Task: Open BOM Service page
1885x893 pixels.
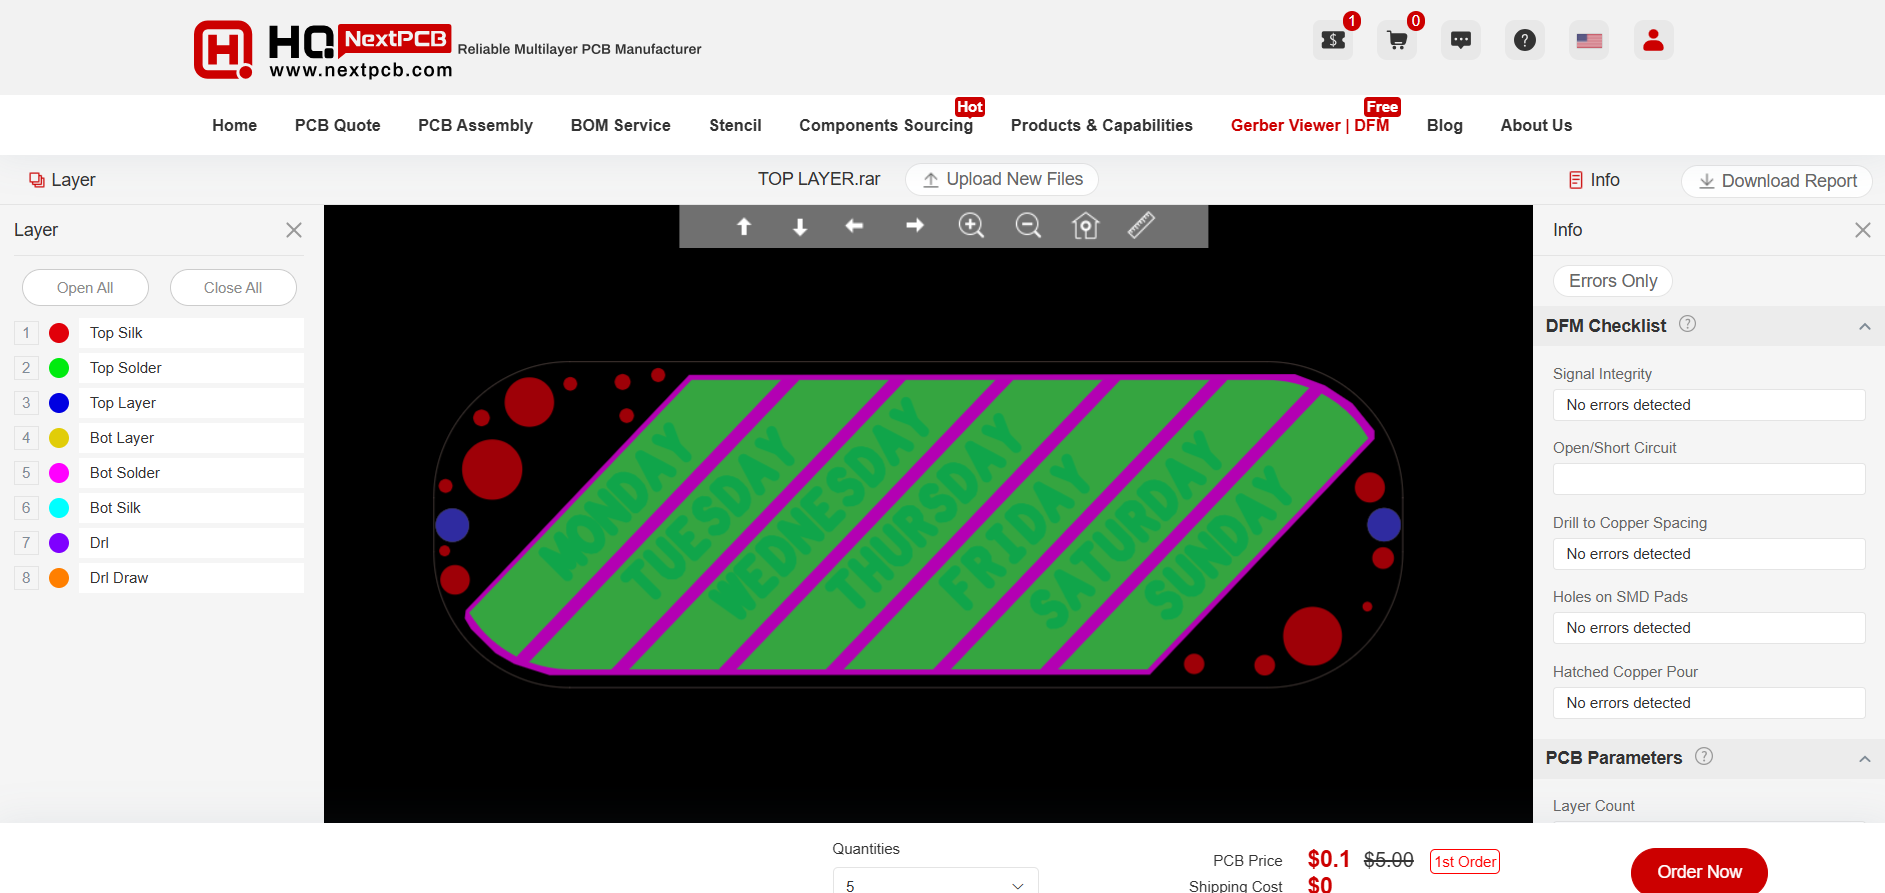Action: [620, 125]
